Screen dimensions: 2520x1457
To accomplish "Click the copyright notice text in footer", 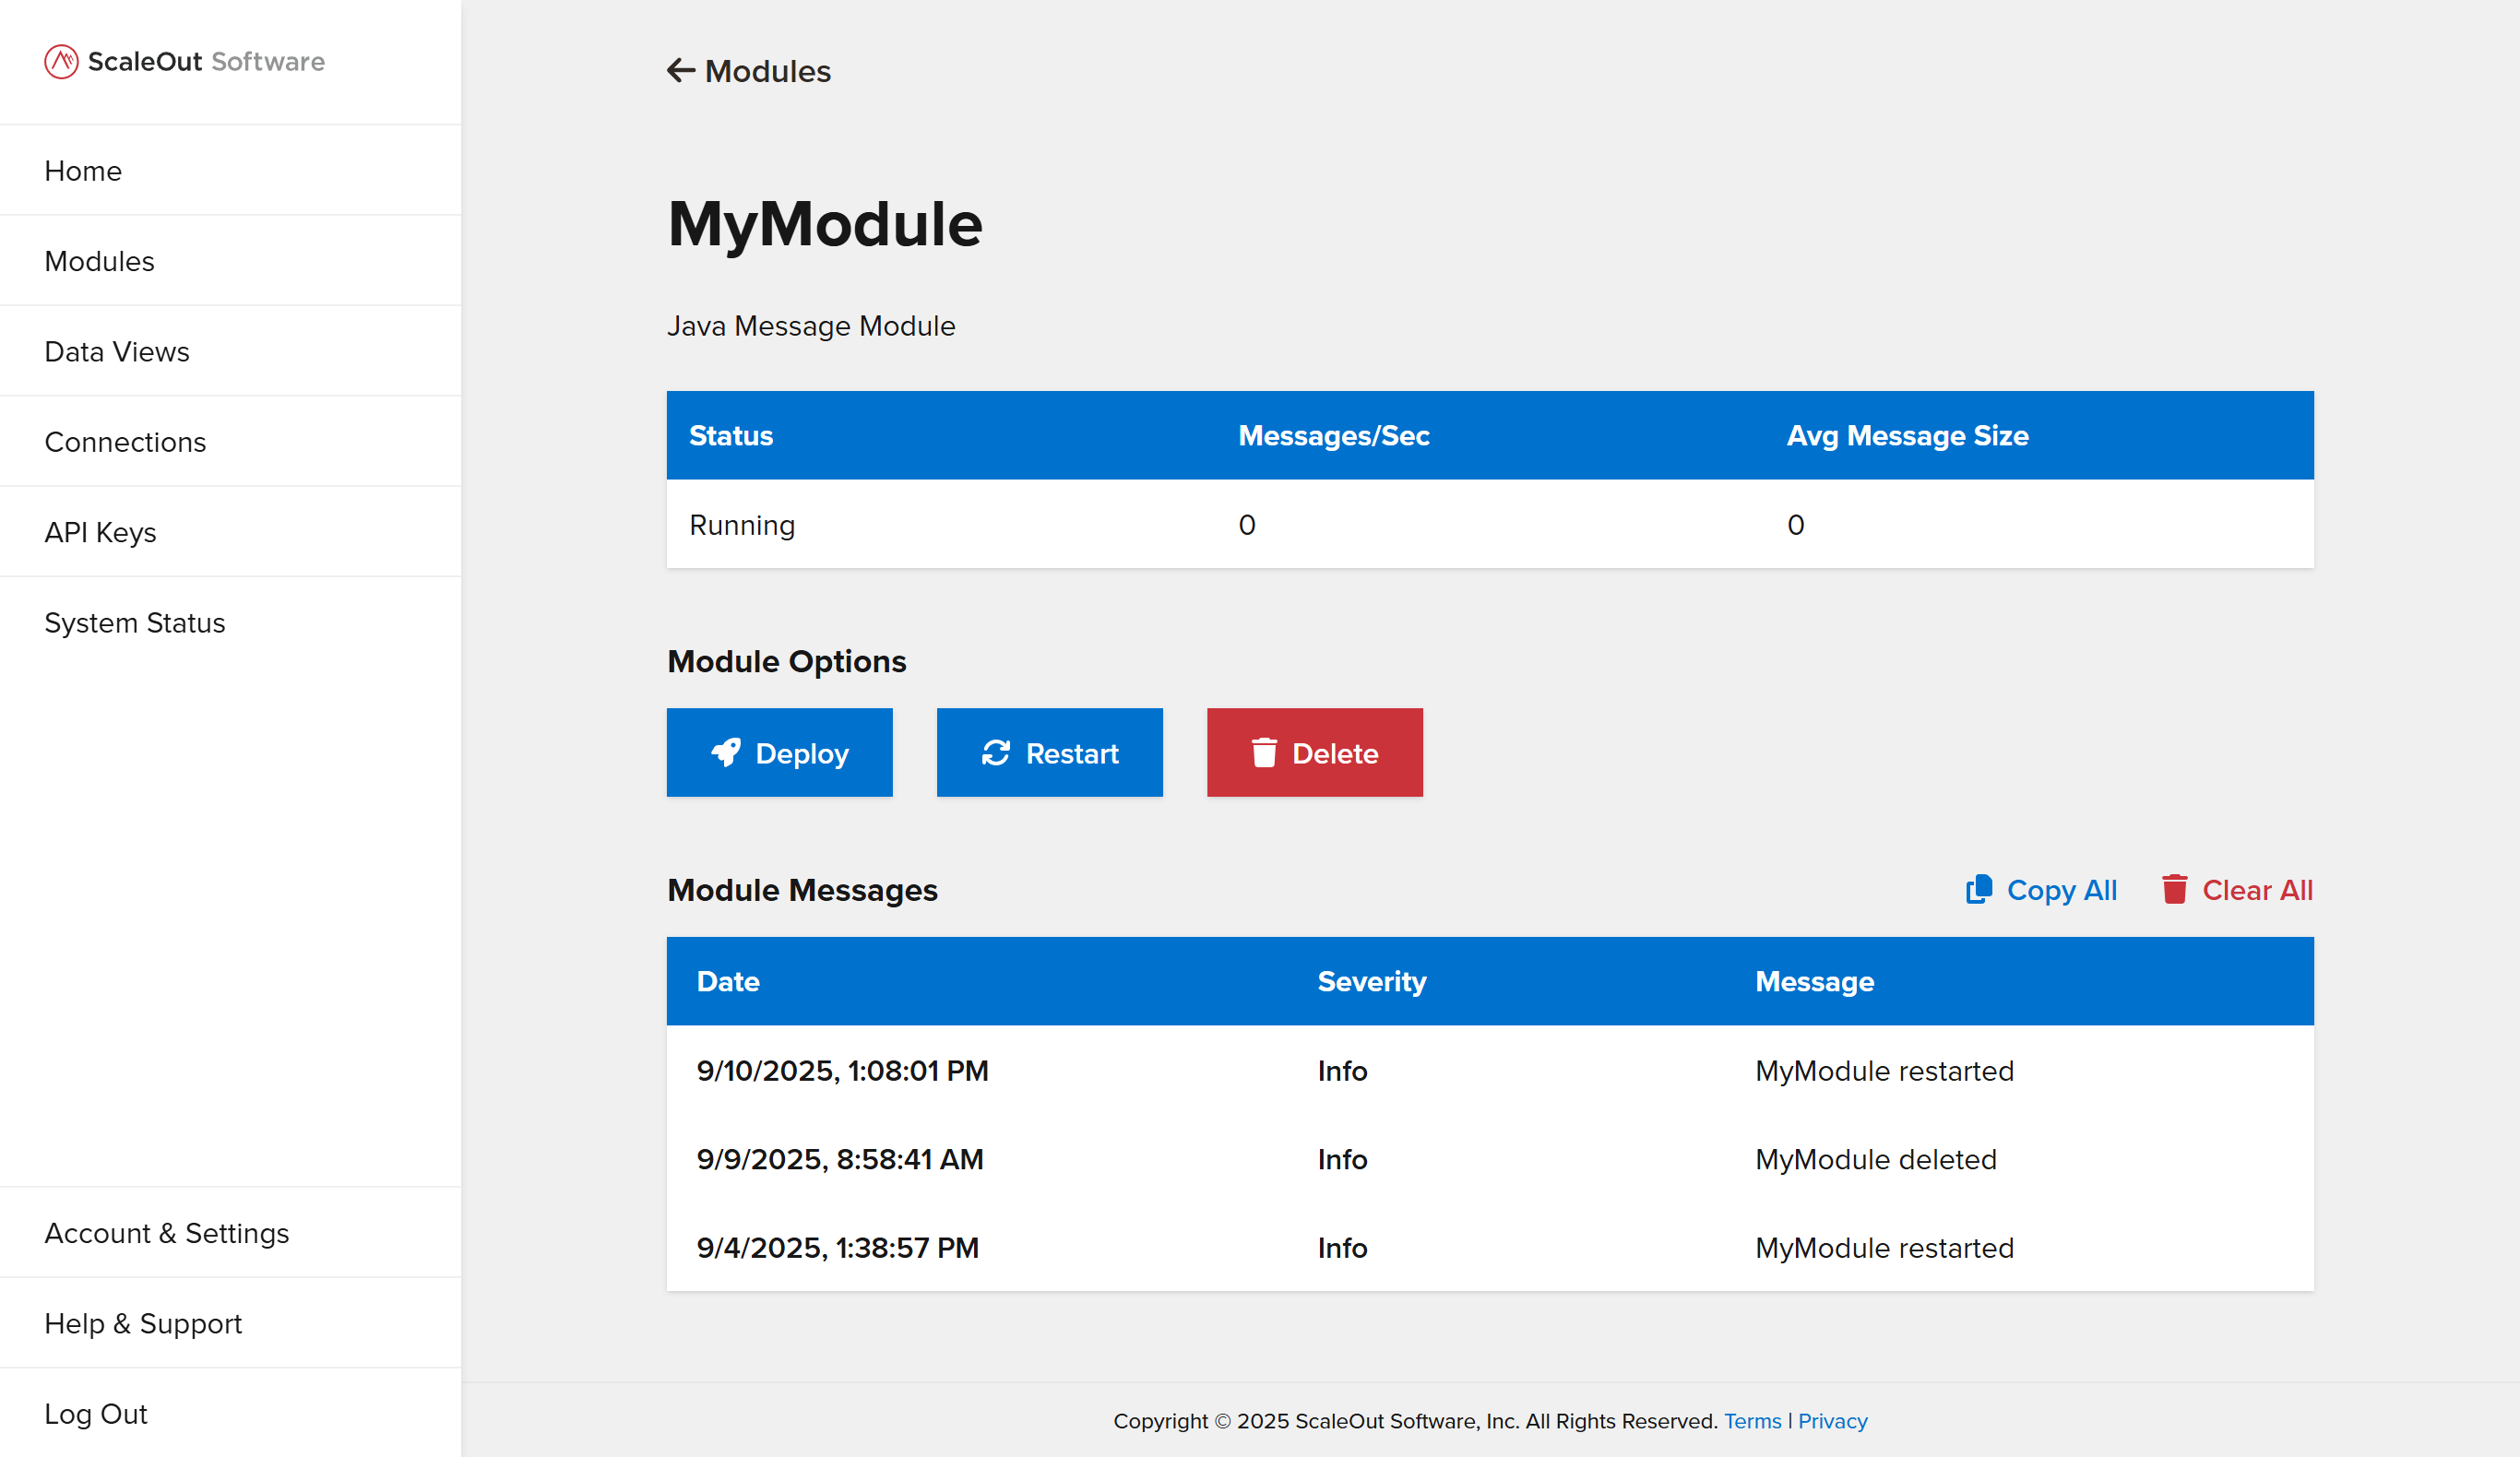I will pos(1415,1421).
